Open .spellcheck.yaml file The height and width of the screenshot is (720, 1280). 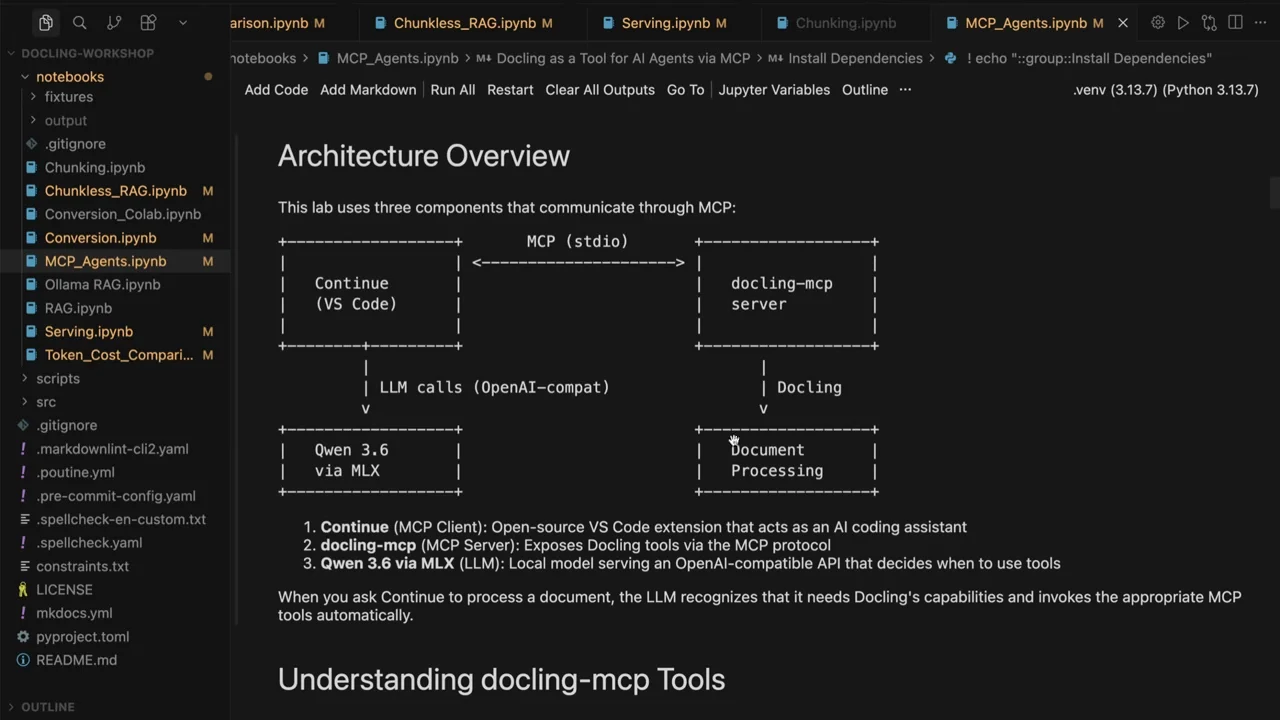click(x=89, y=542)
